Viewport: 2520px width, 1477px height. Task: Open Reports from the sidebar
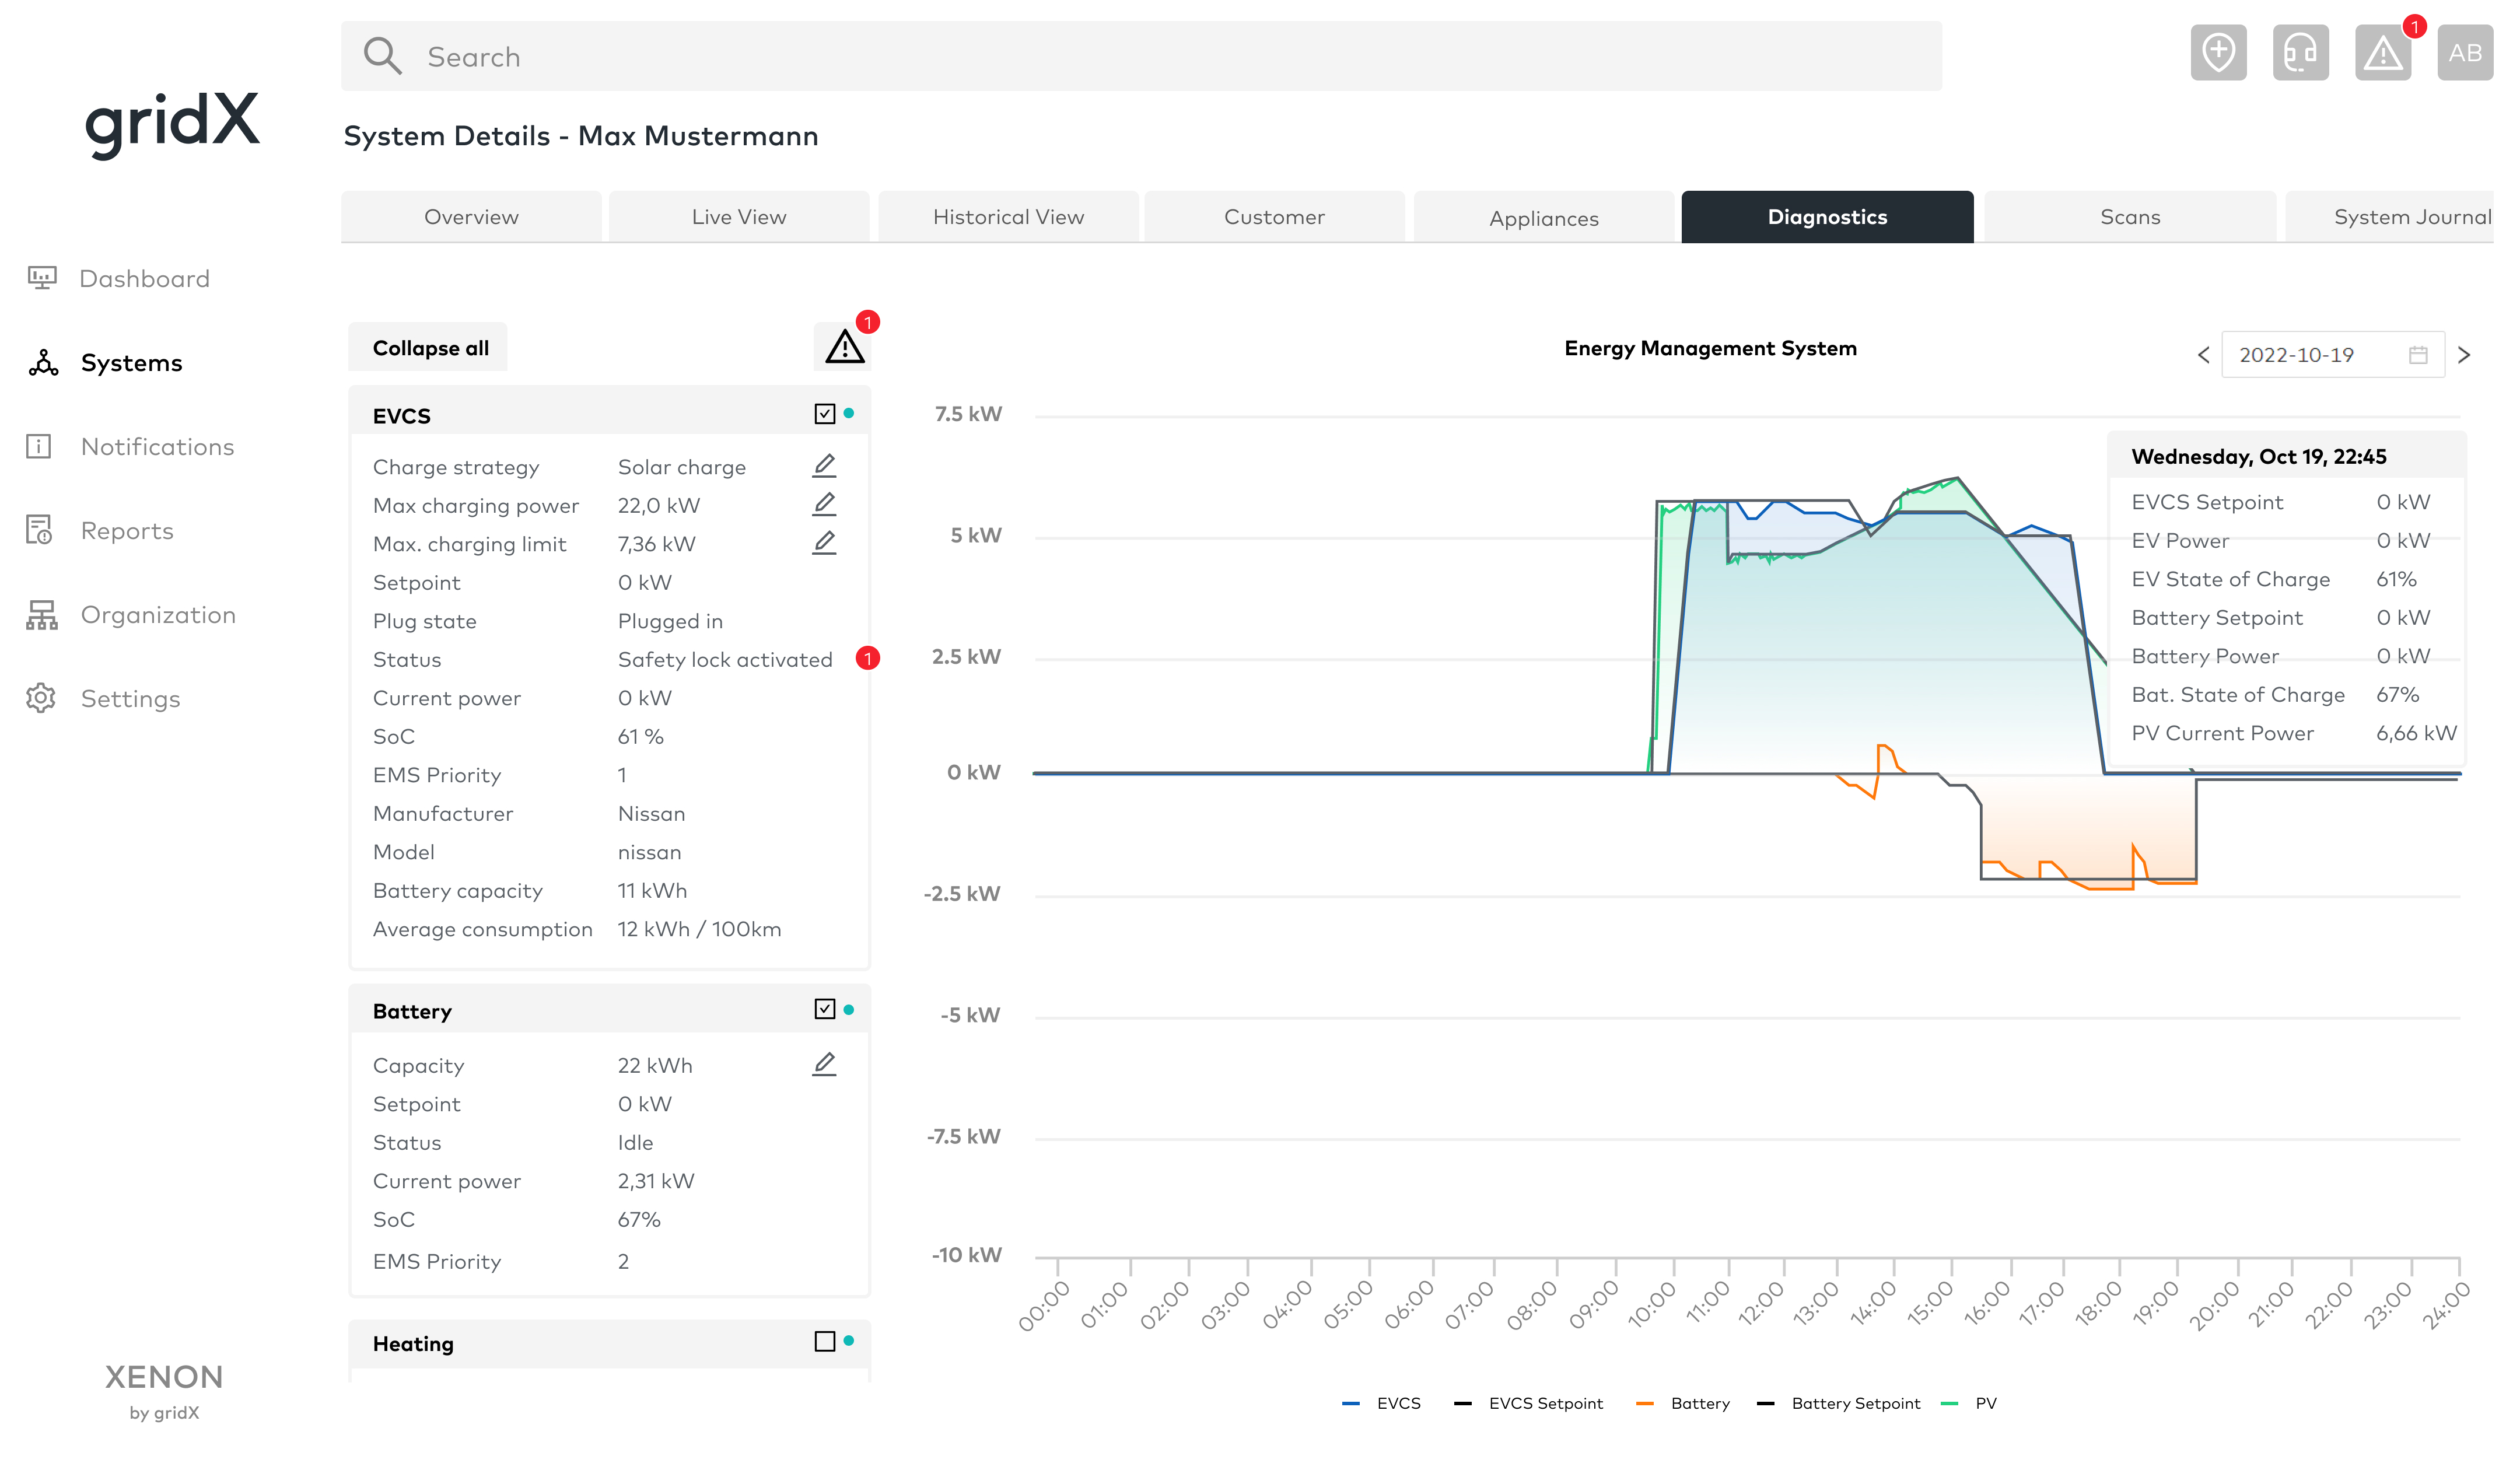pyautogui.click(x=127, y=530)
